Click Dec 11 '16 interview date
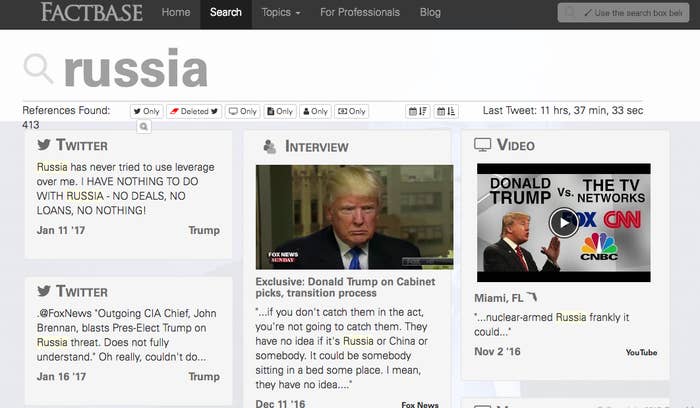This screenshot has height=408, width=700. pyautogui.click(x=280, y=404)
